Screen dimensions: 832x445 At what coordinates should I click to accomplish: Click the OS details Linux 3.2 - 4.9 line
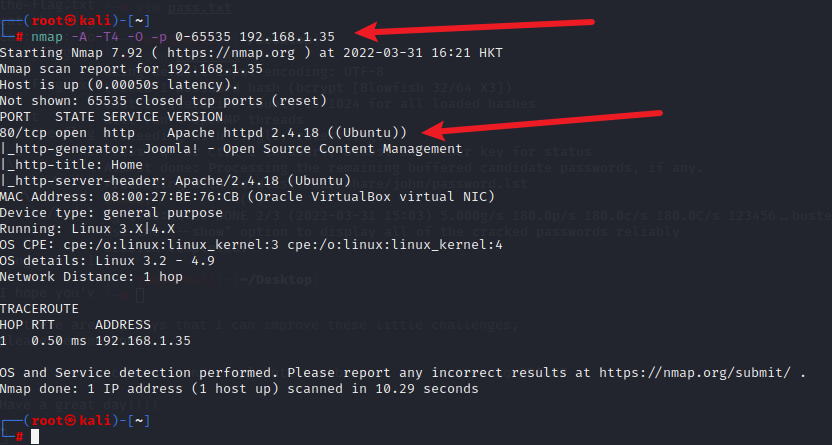click(x=107, y=261)
